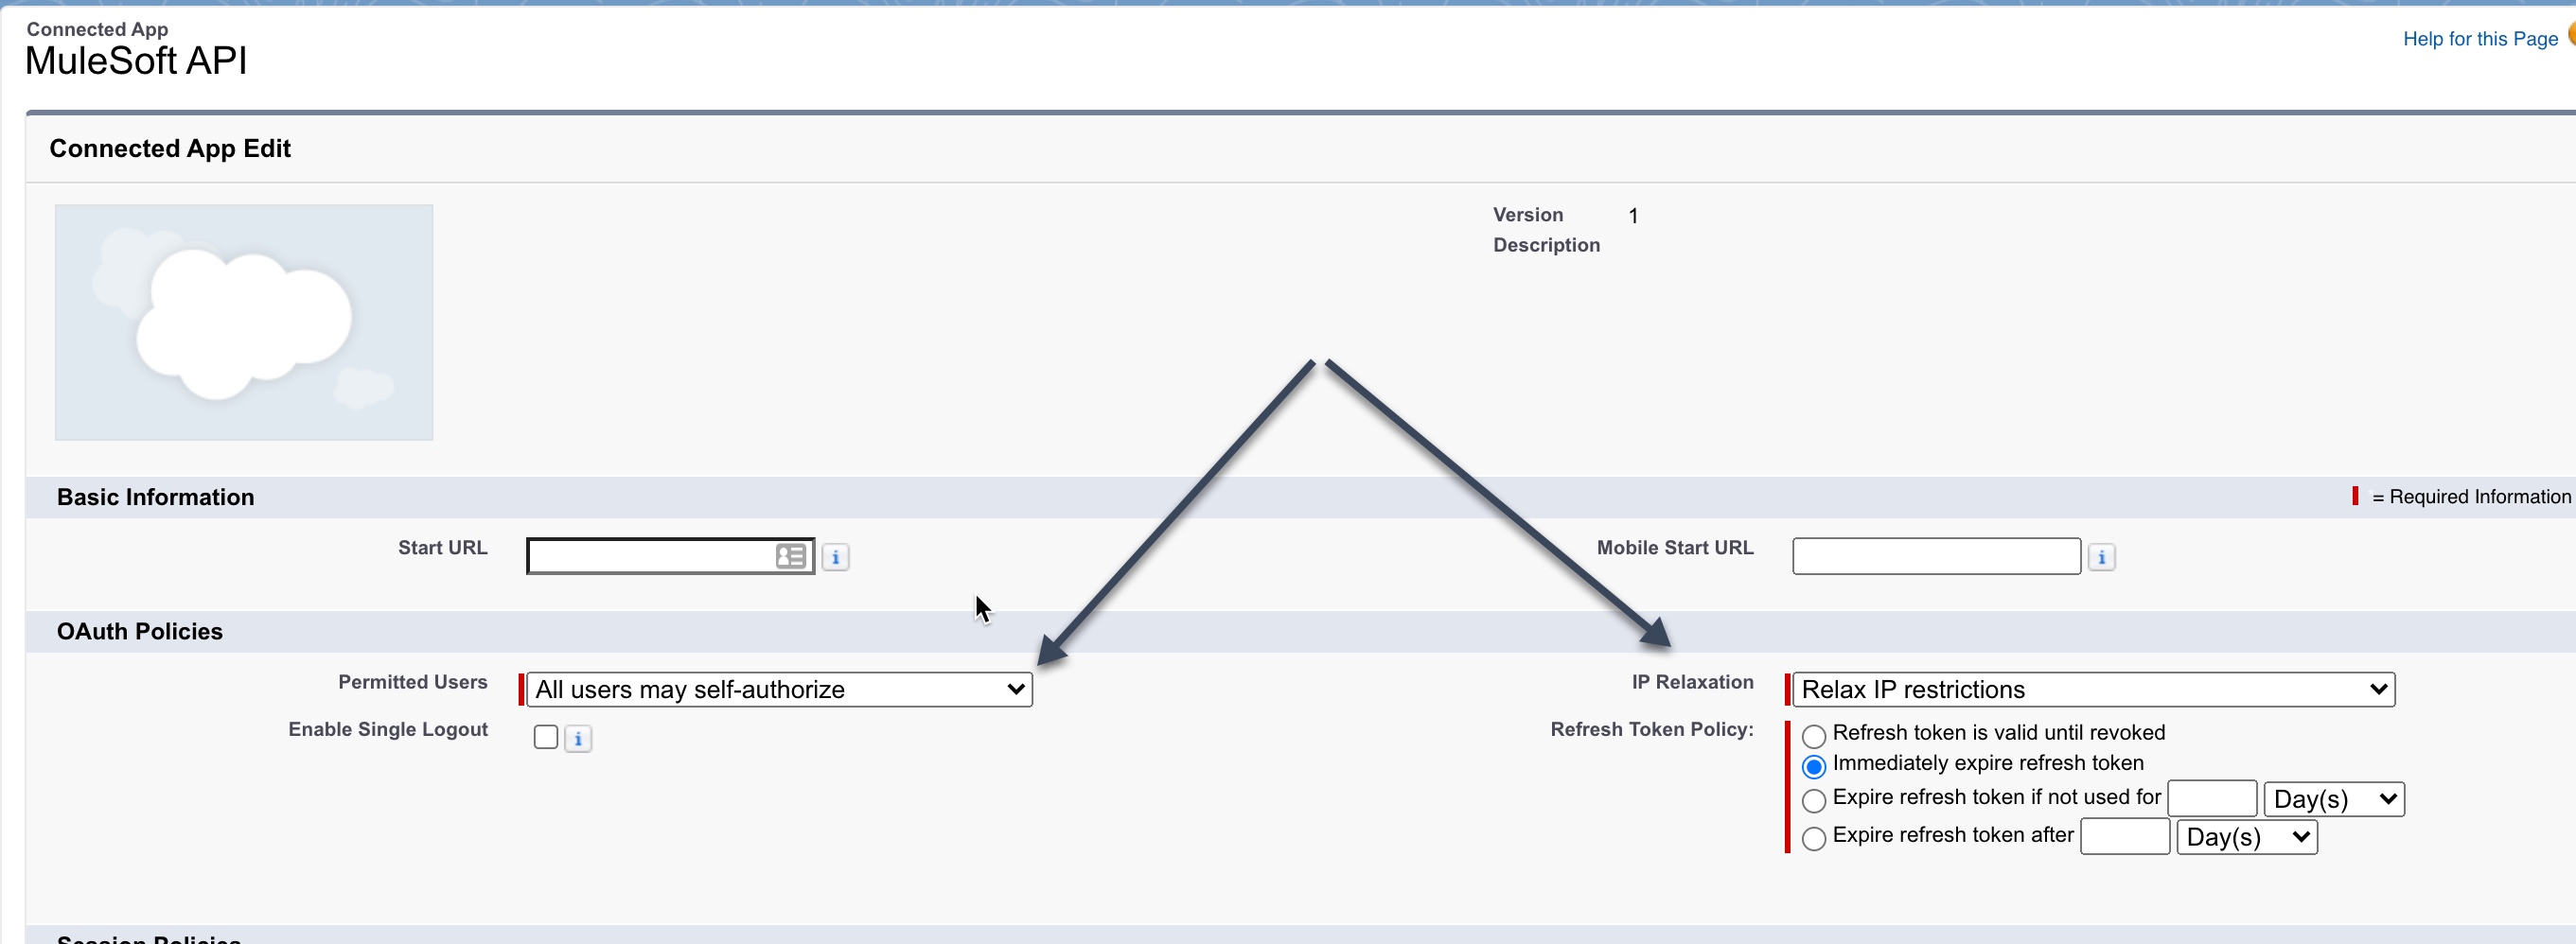Click the MuleSoft API page title
Screen dimensions: 2576x944
(136, 61)
